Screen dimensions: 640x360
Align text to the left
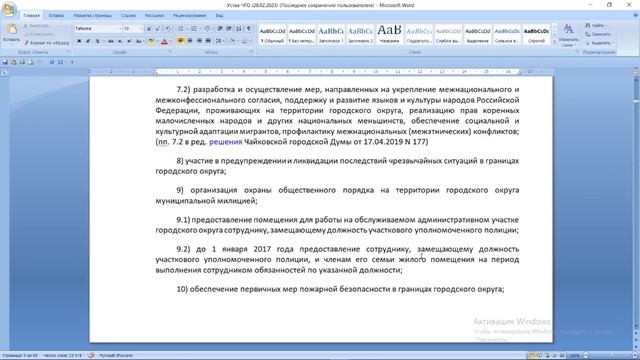(x=180, y=41)
